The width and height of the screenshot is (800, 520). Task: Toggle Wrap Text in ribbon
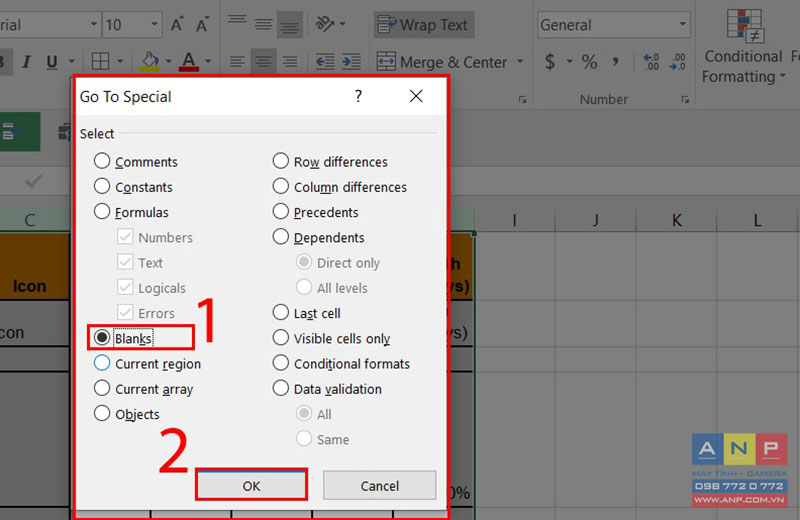click(423, 24)
